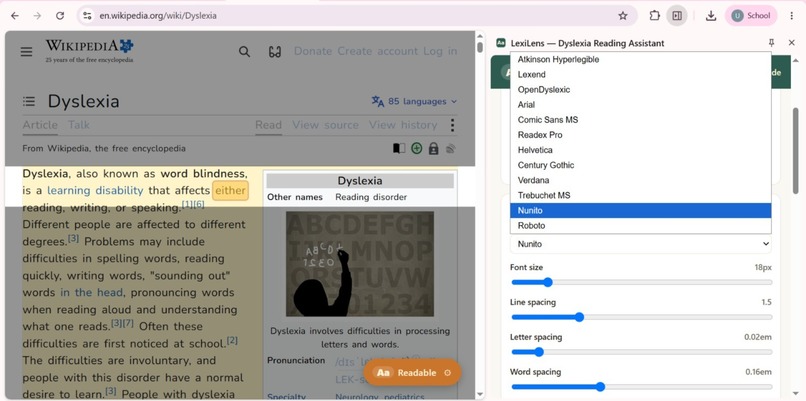Click the spoken article audio icon
The image size is (806, 401).
point(451,149)
